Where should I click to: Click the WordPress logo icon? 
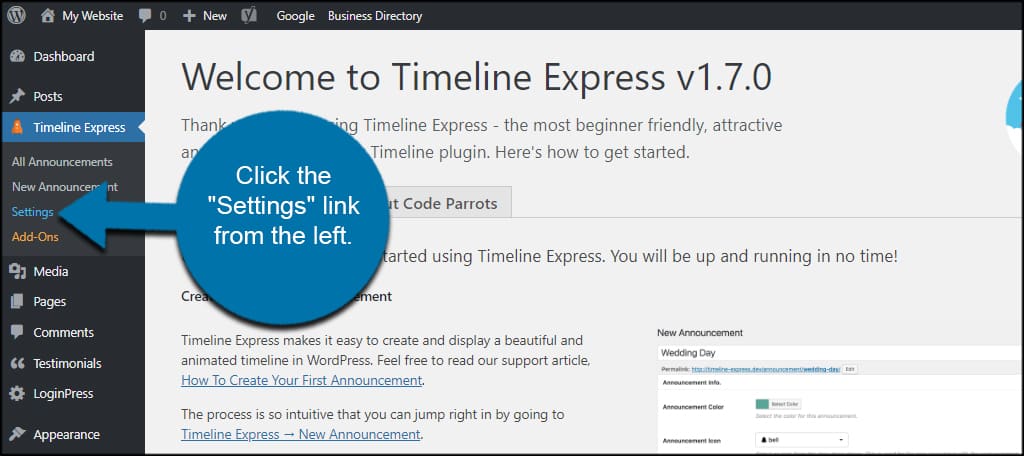click(16, 16)
